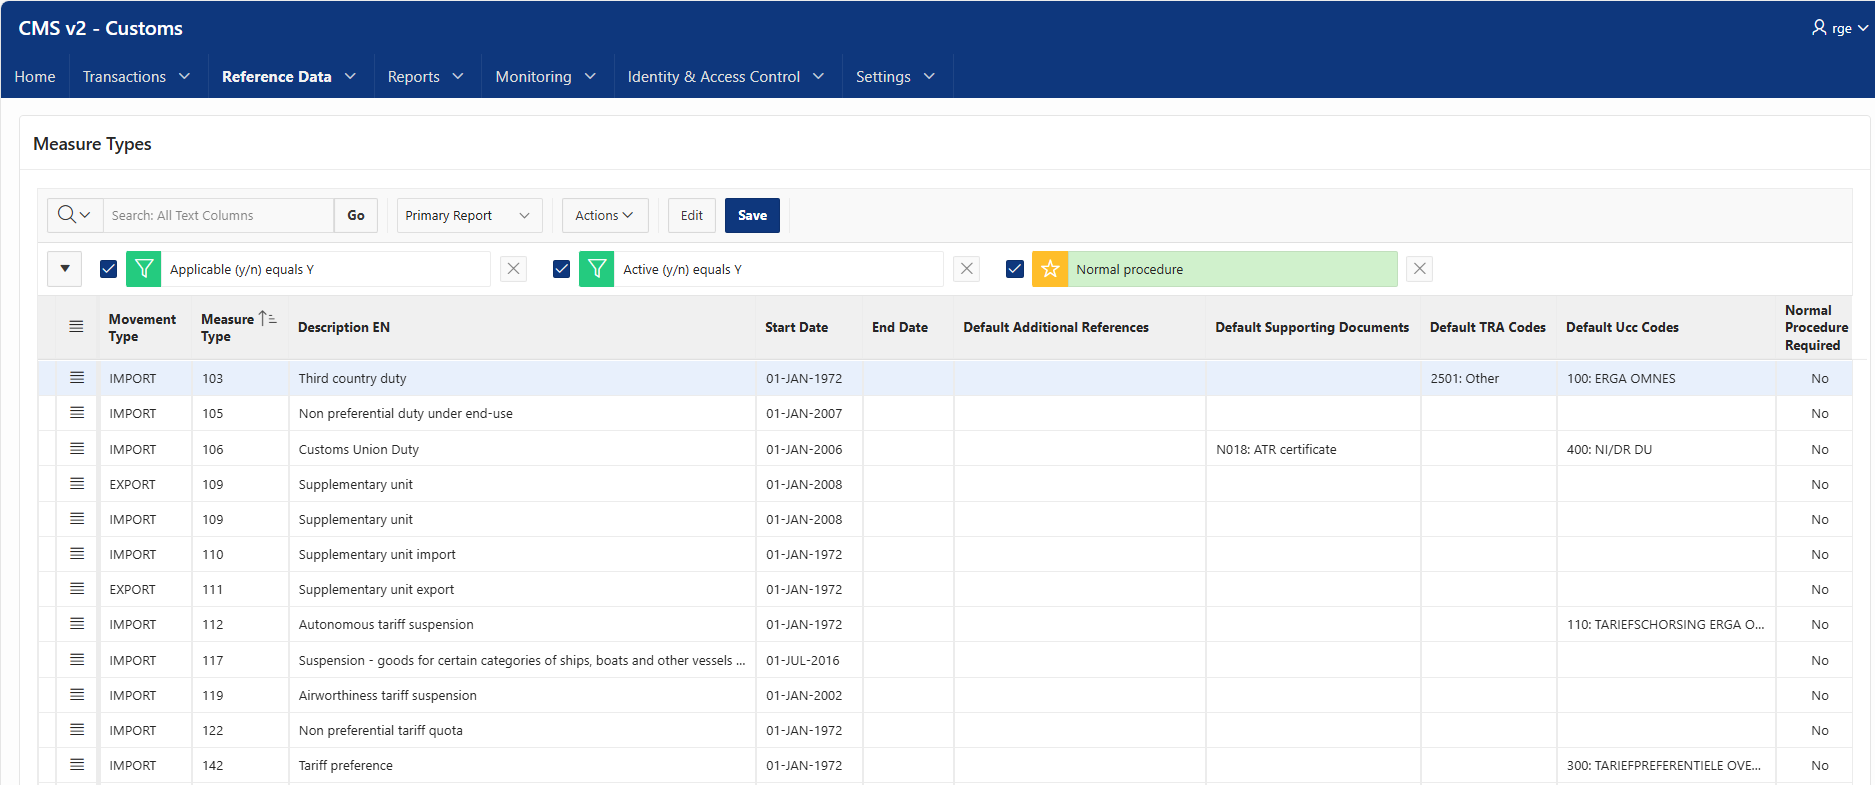Open the Primary Report dropdown

[469, 215]
